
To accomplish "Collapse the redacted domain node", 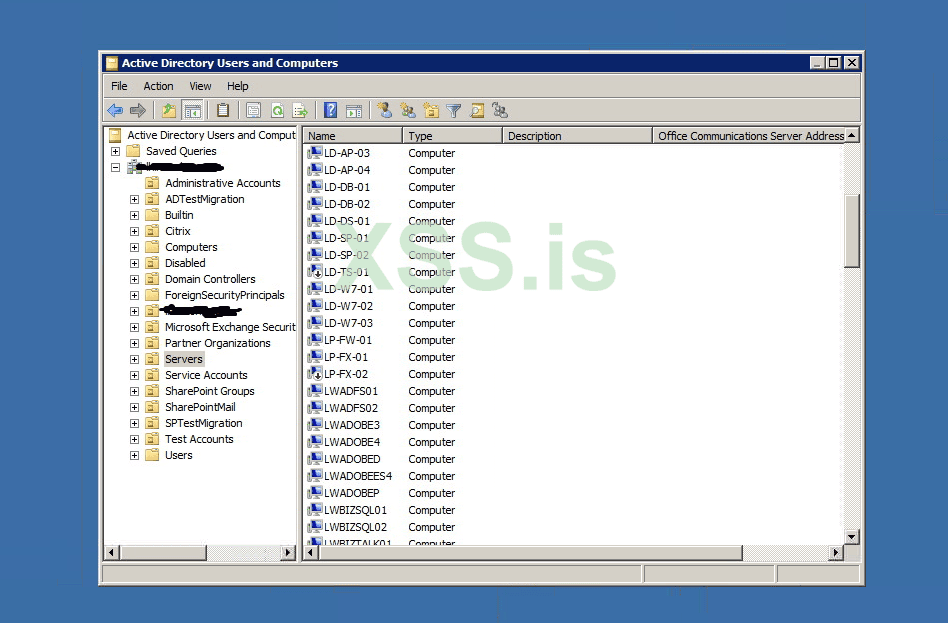I will click(x=115, y=168).
